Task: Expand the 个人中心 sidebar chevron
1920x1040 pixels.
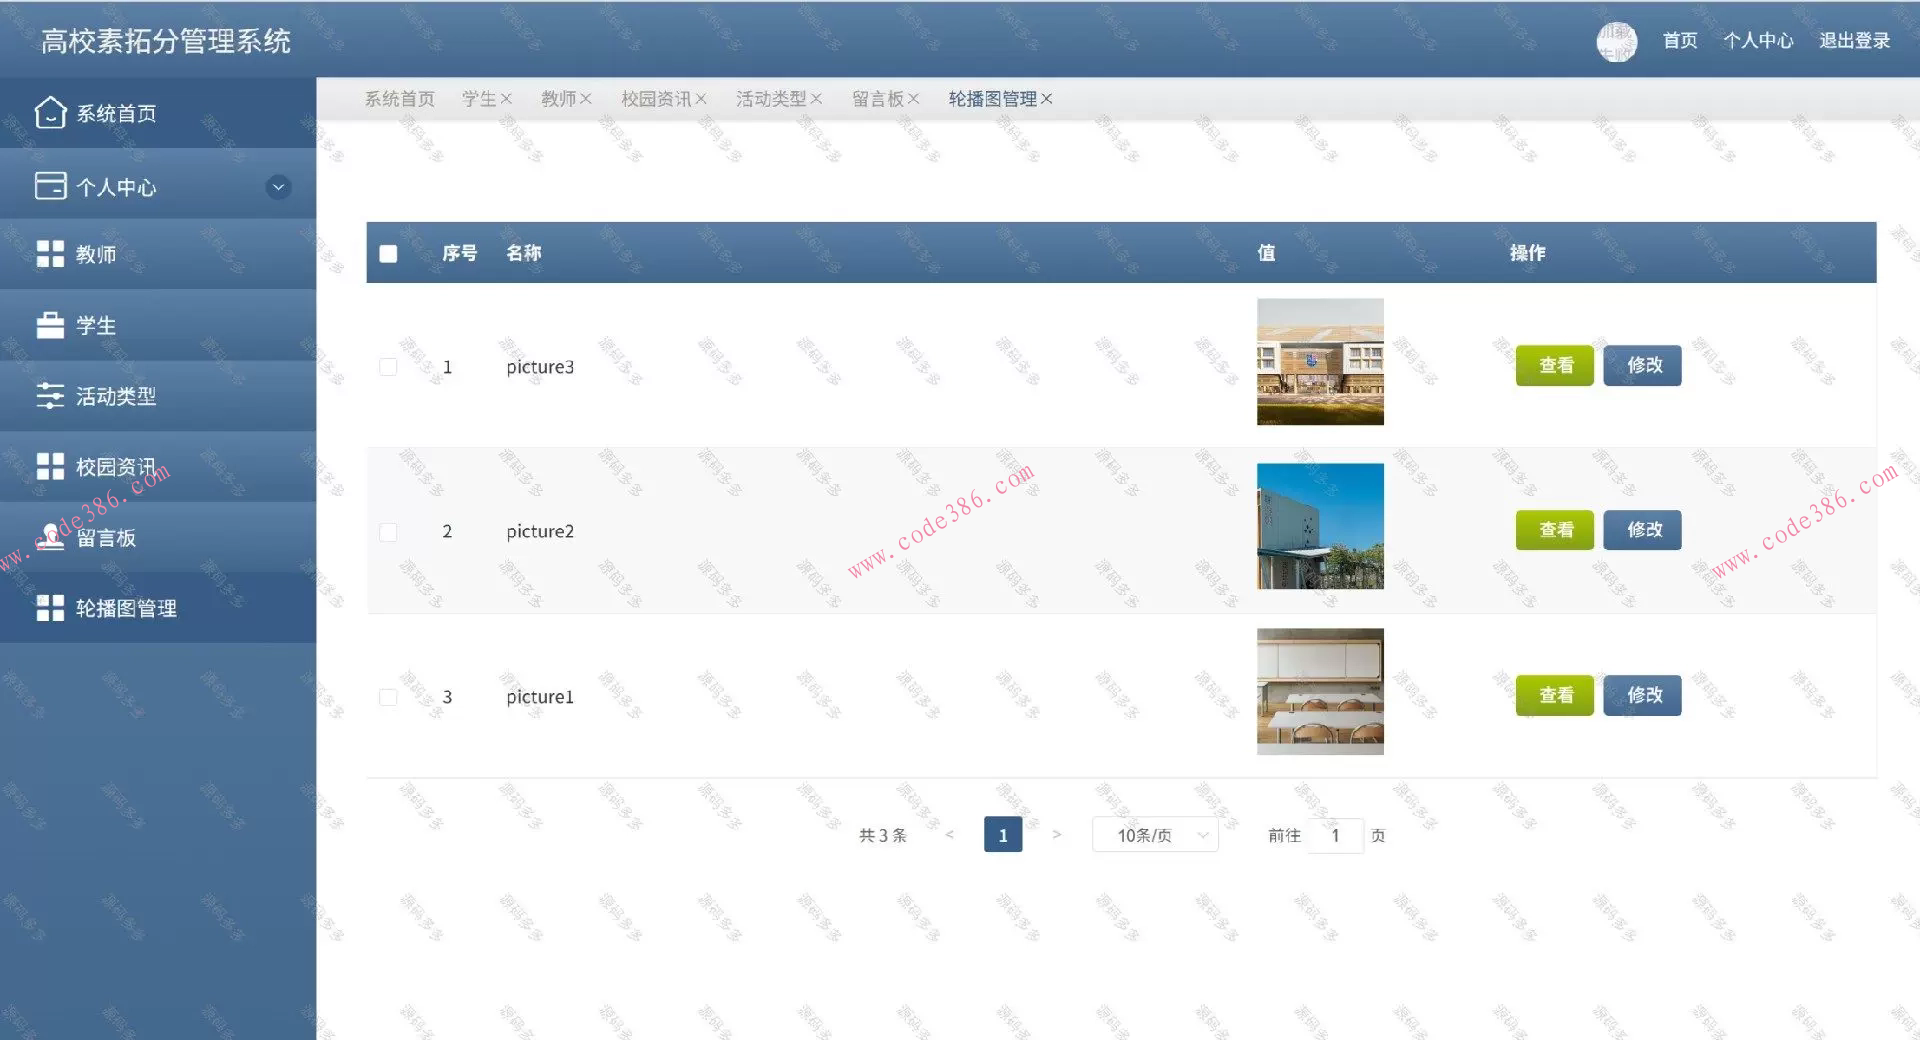Action: coord(278,186)
